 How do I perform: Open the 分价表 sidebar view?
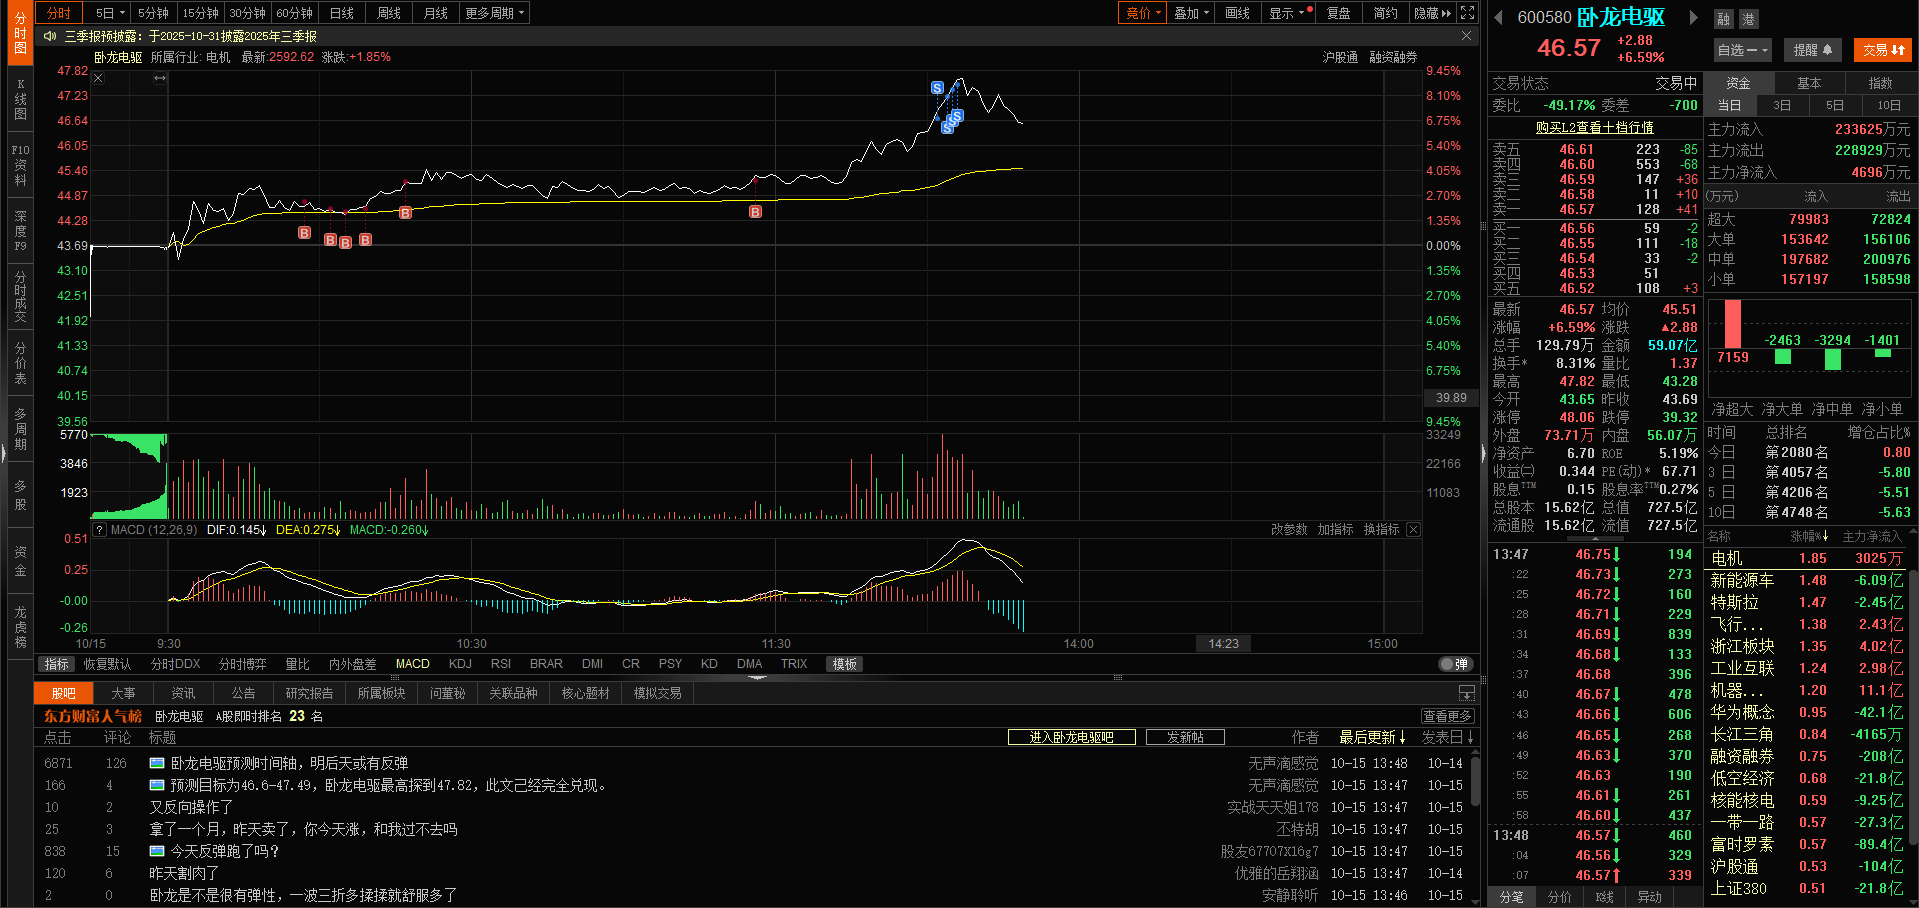tap(20, 363)
